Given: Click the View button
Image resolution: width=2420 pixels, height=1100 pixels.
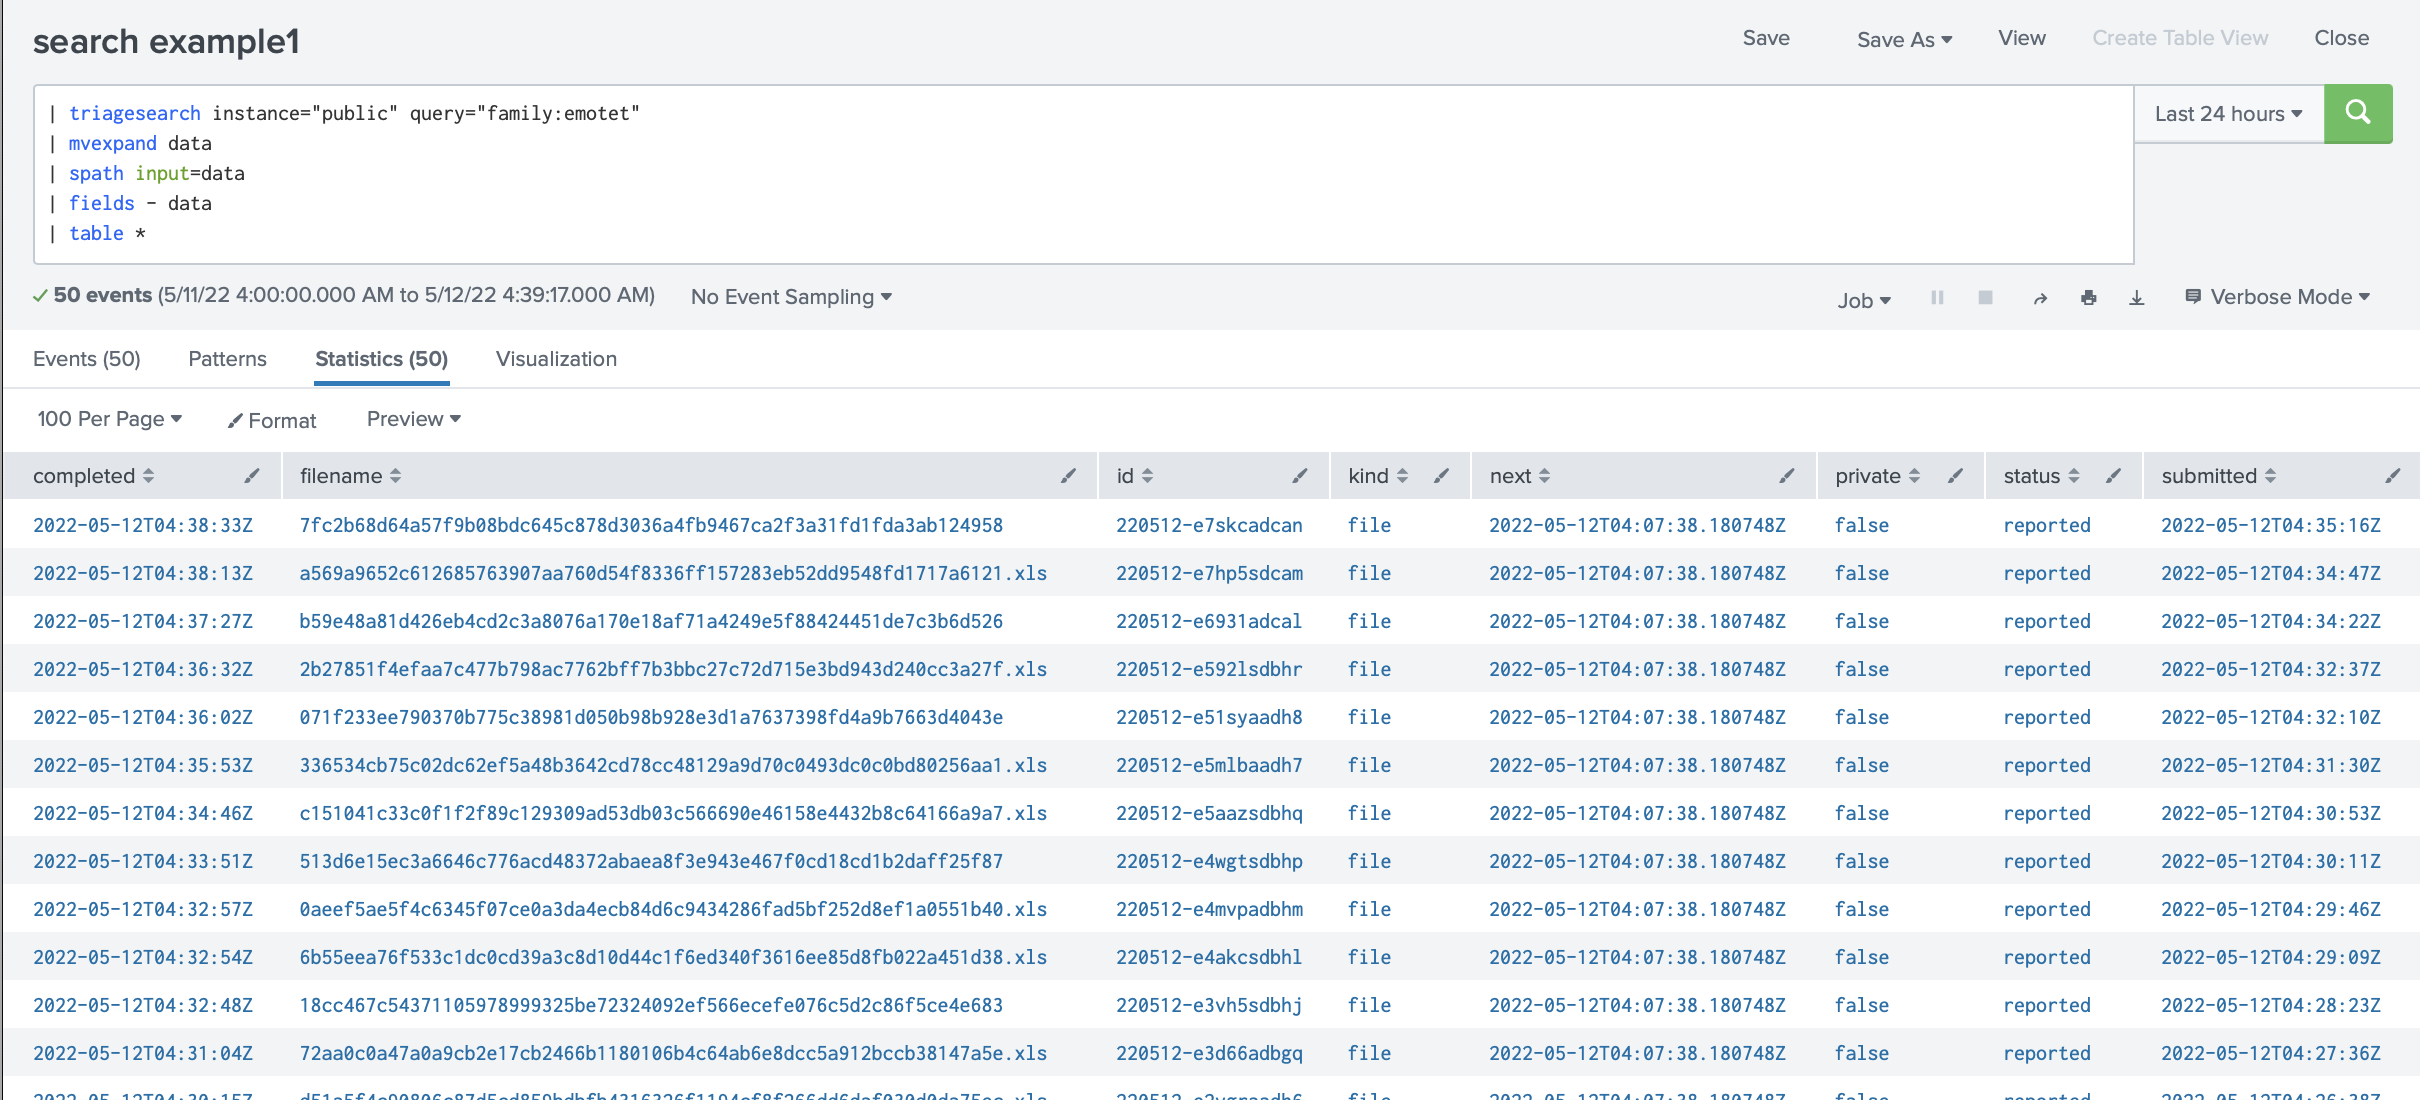Looking at the screenshot, I should click(2022, 38).
